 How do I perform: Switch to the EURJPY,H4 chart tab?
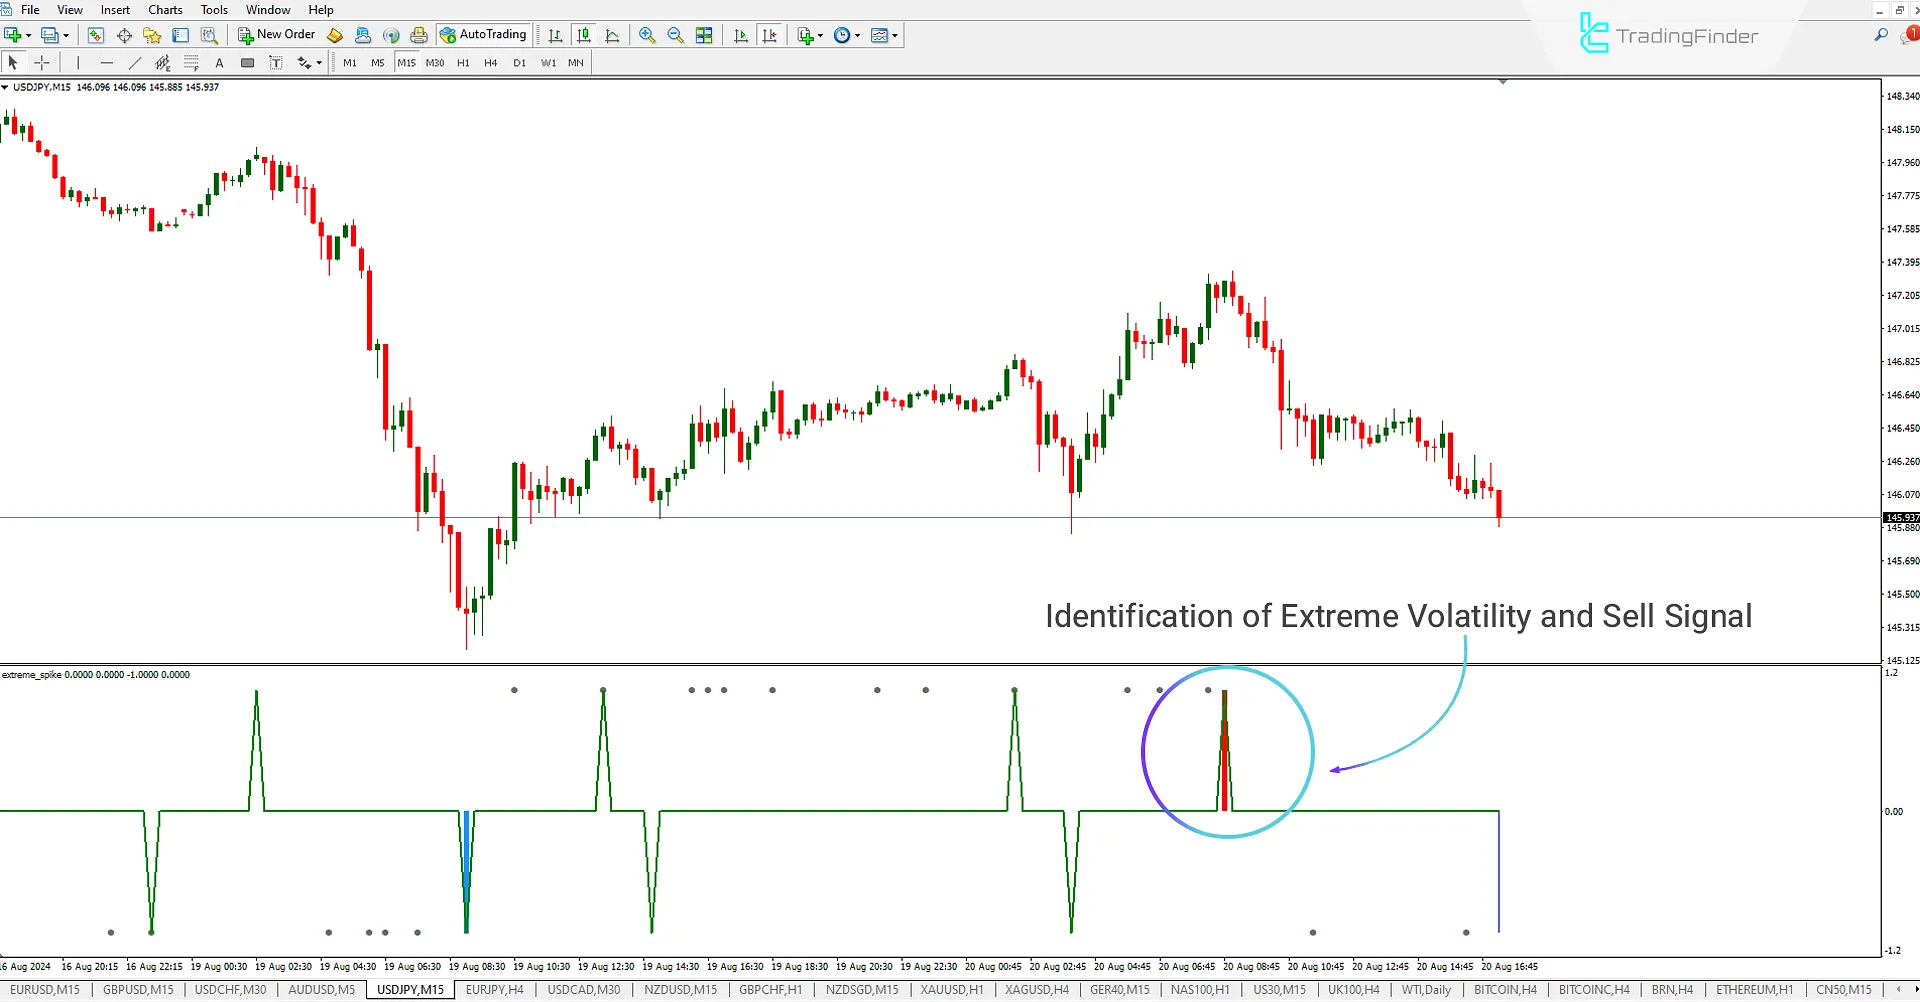point(494,990)
